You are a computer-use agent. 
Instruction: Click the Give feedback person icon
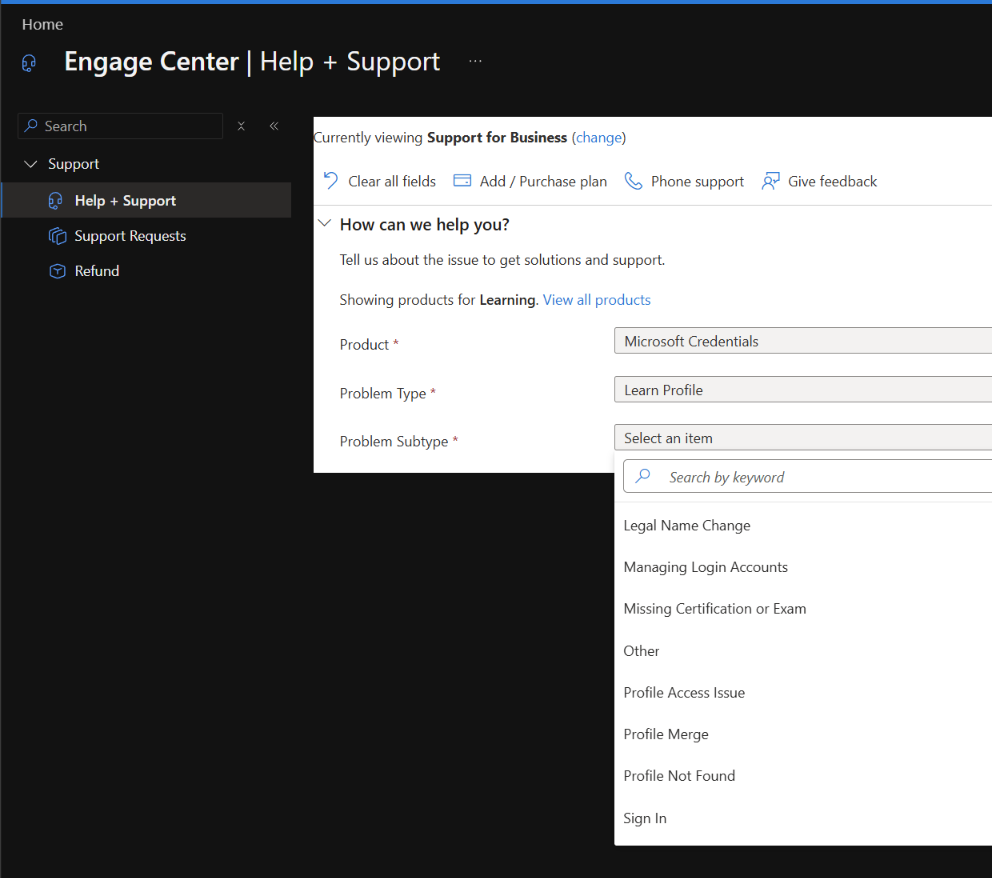pos(771,181)
